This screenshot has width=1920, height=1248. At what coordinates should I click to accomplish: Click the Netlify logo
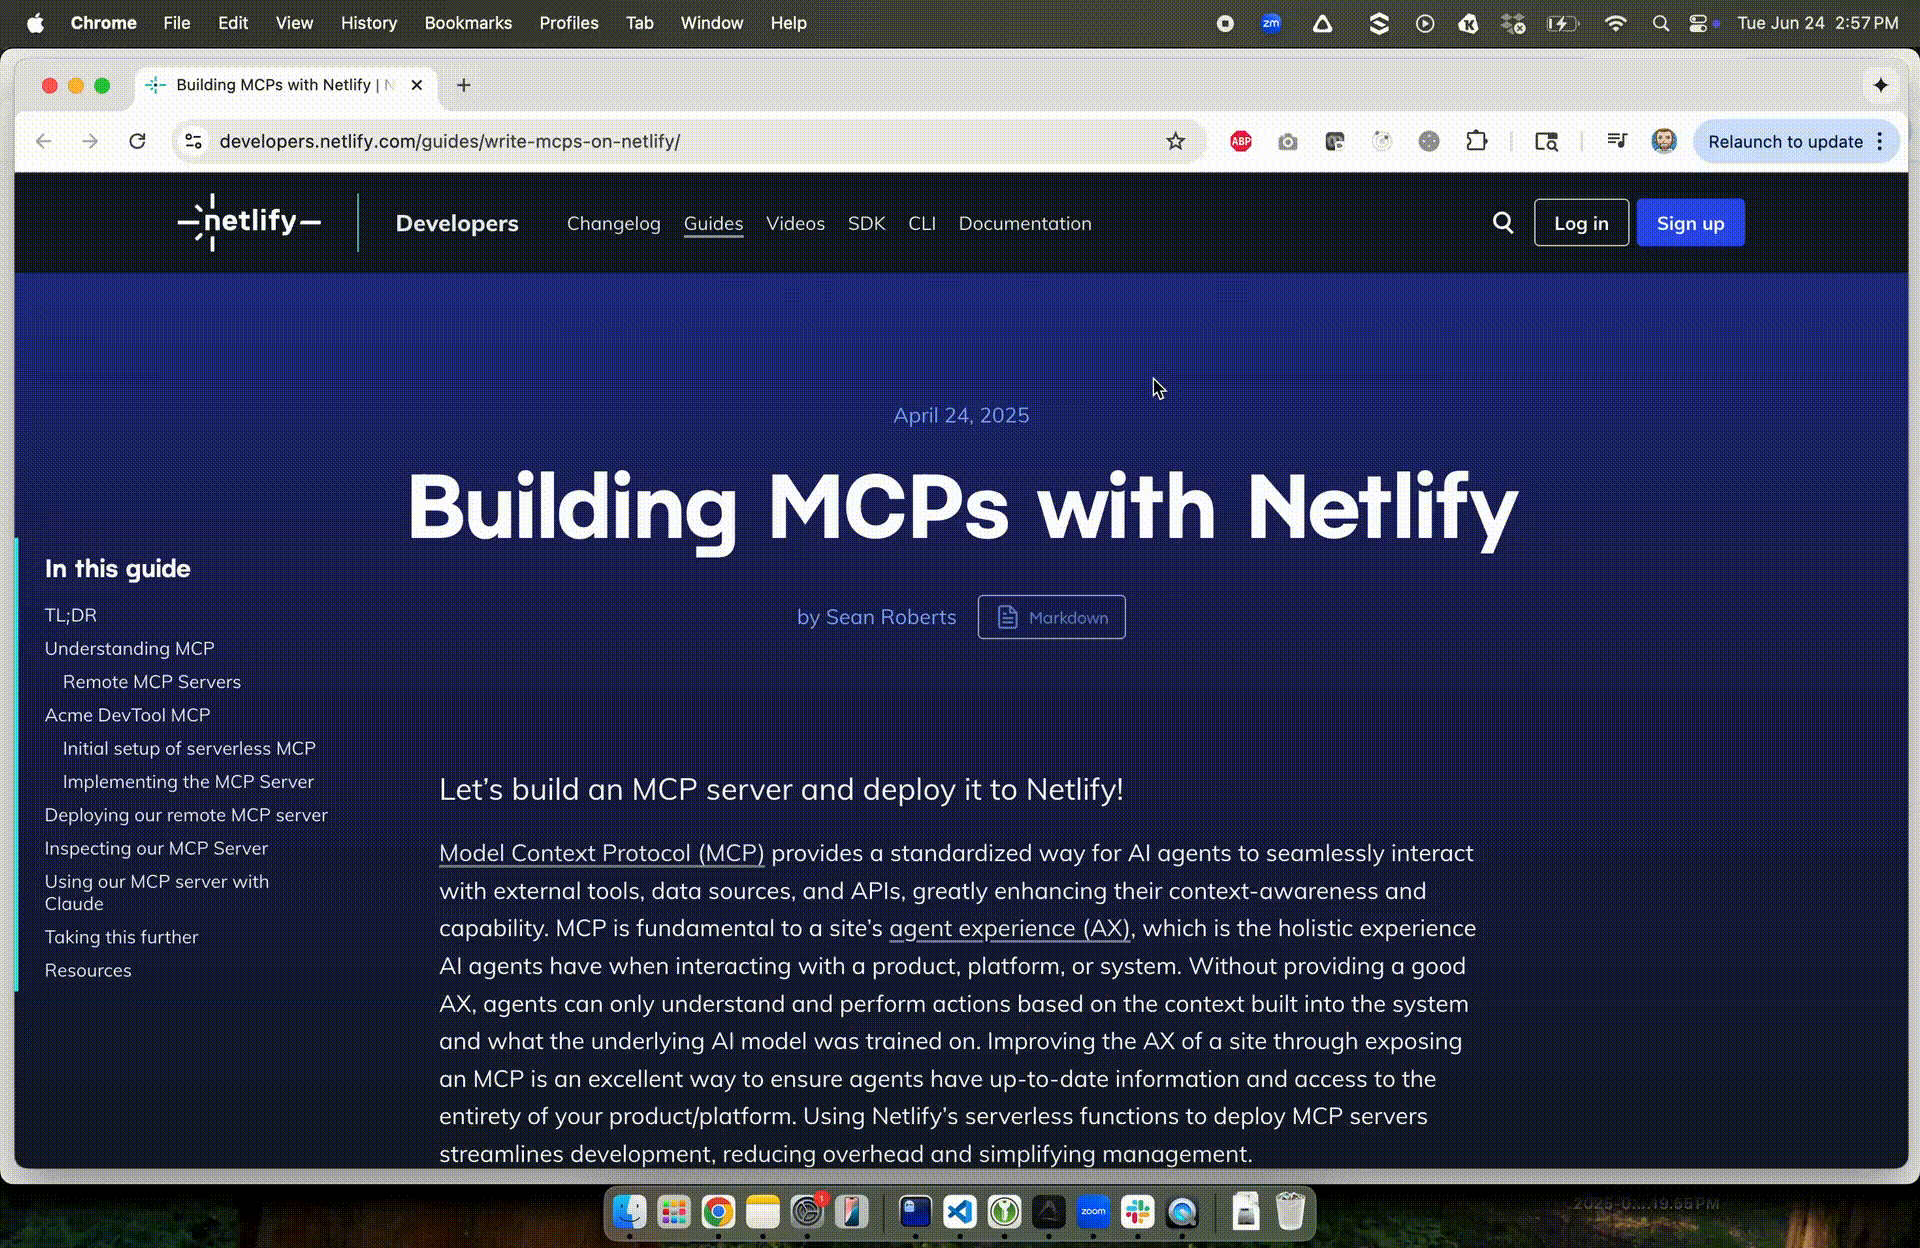[x=249, y=222]
